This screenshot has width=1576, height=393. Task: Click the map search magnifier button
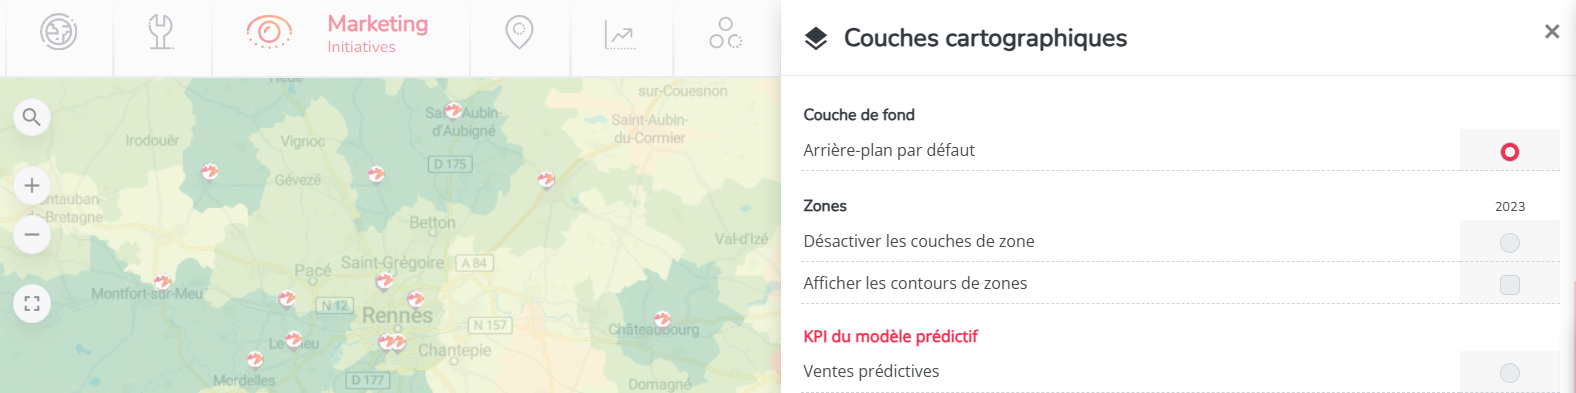pyautogui.click(x=32, y=118)
